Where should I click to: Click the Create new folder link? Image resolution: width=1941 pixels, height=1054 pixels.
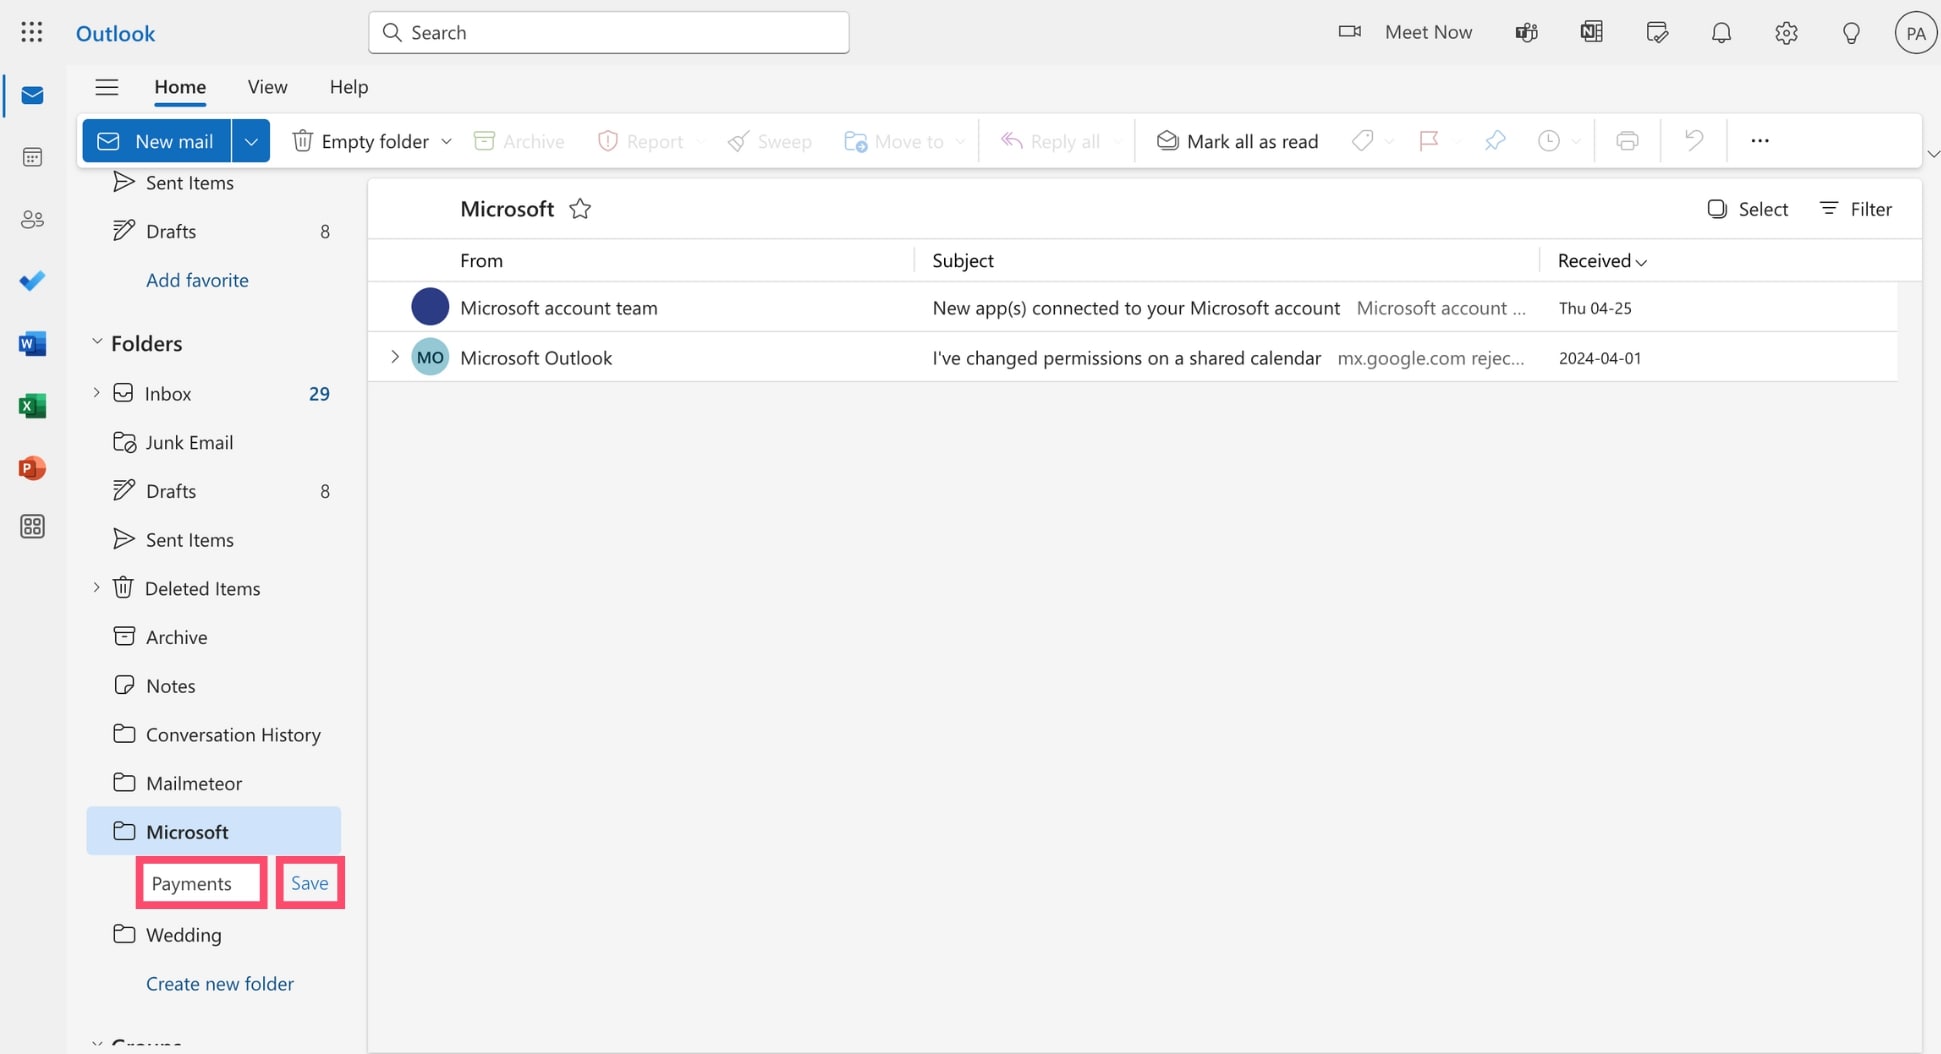pos(220,984)
